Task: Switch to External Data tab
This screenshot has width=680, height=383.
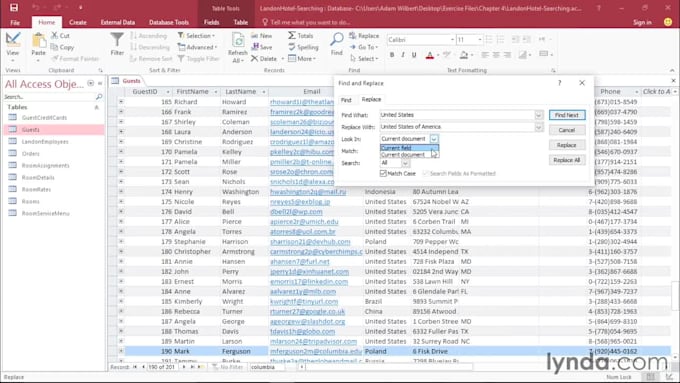Action: (x=118, y=22)
